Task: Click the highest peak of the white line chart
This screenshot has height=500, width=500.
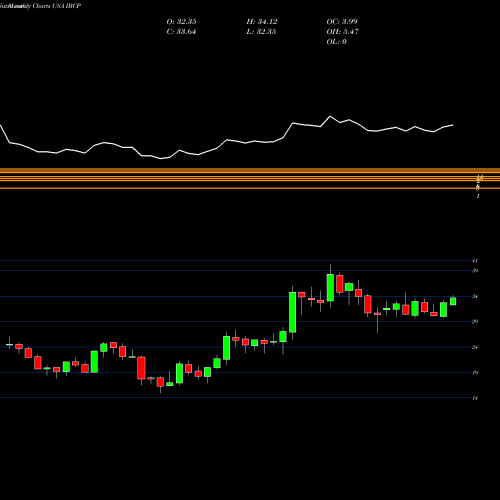Action: pyautogui.click(x=330, y=116)
